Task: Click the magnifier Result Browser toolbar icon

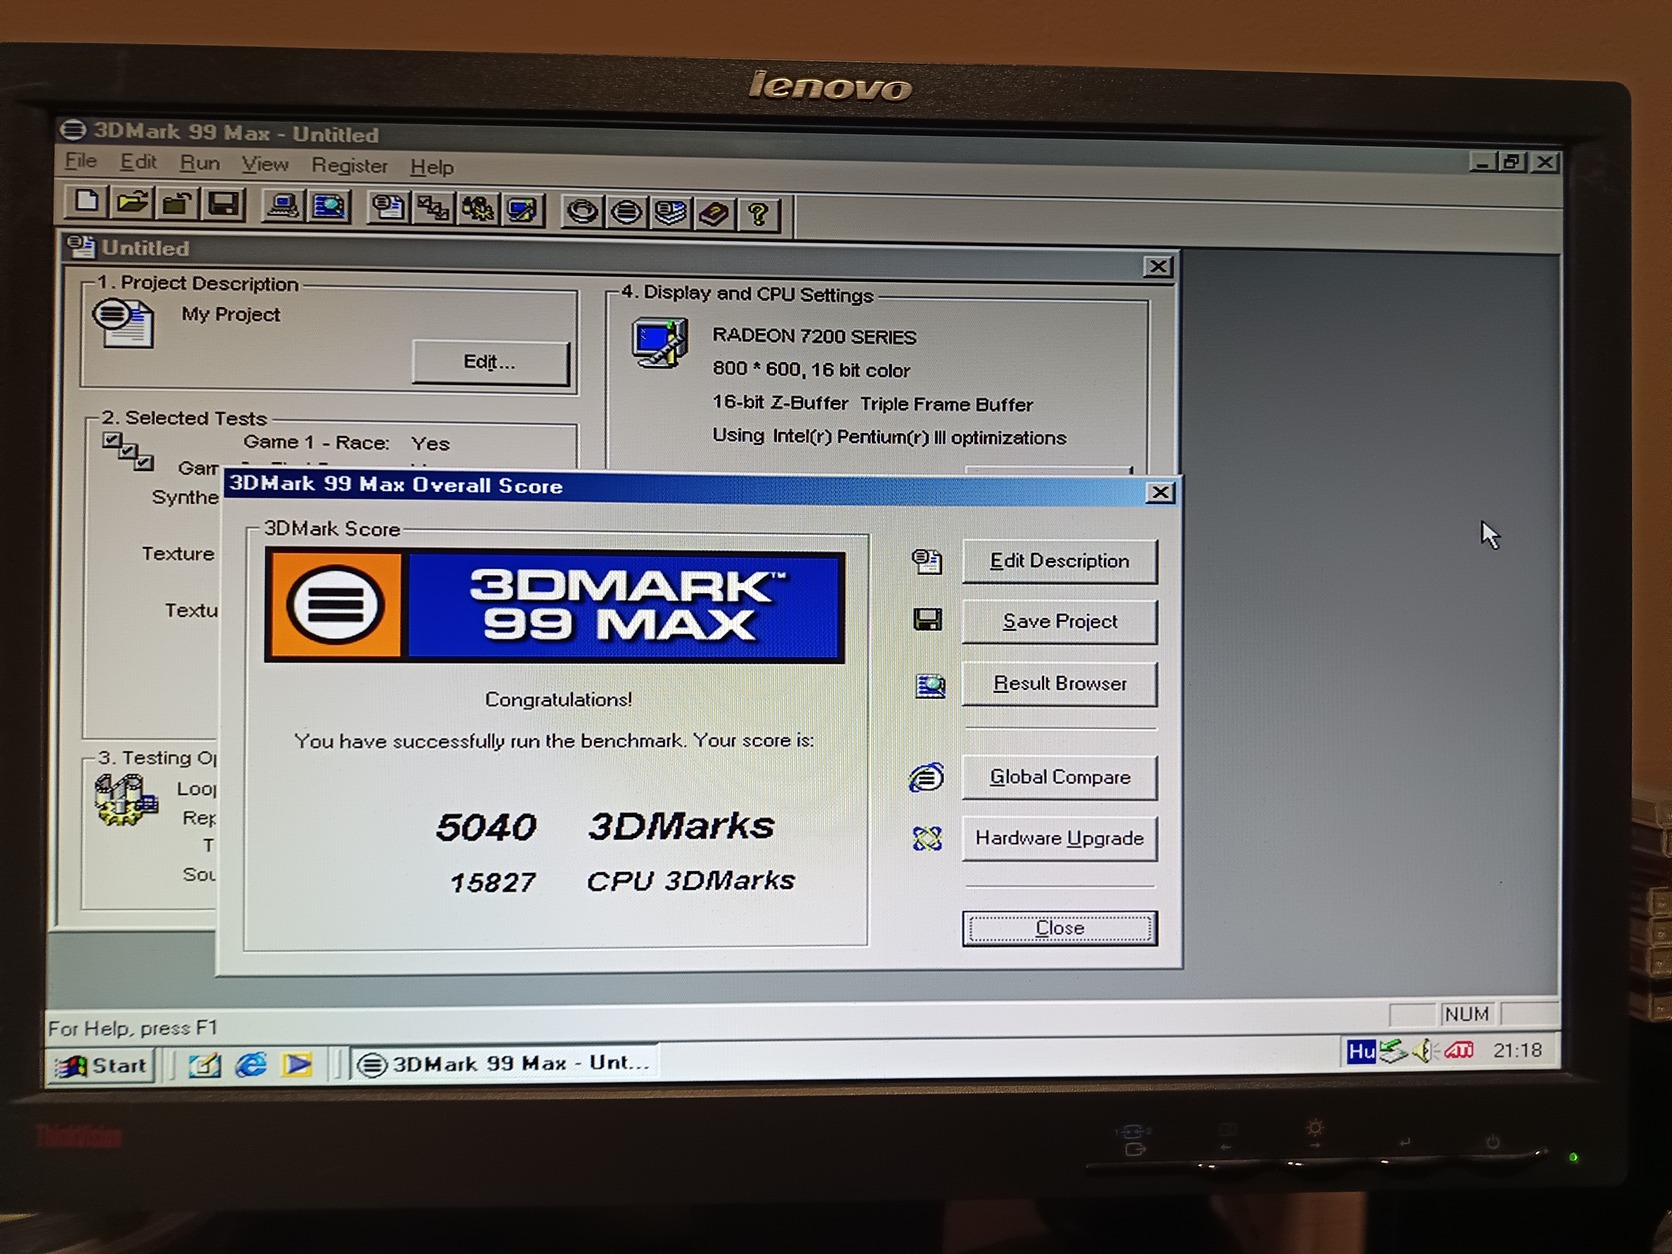Action: pyautogui.click(x=329, y=208)
